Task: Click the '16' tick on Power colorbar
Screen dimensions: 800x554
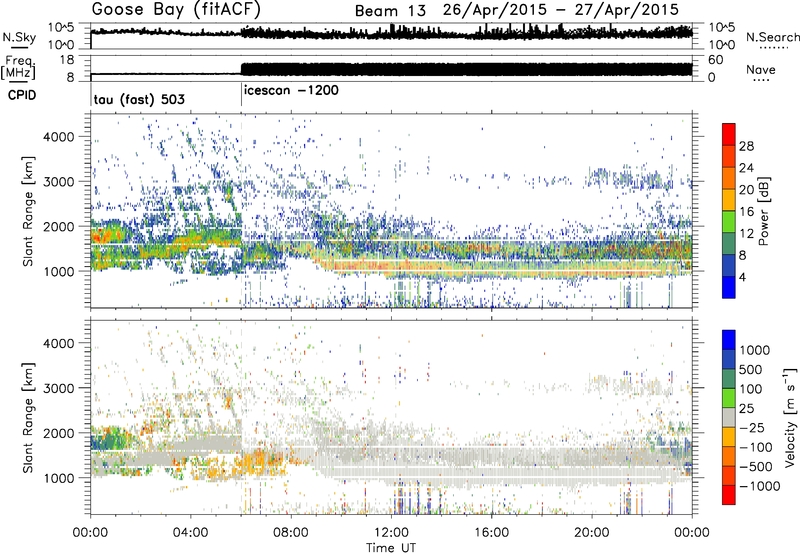Action: click(x=746, y=211)
